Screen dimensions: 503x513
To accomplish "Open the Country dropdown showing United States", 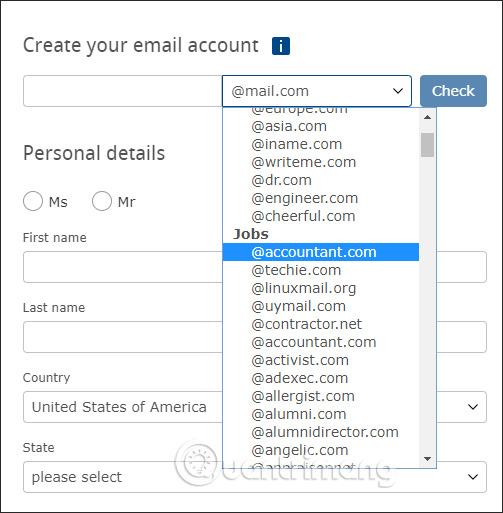I will point(255,407).
